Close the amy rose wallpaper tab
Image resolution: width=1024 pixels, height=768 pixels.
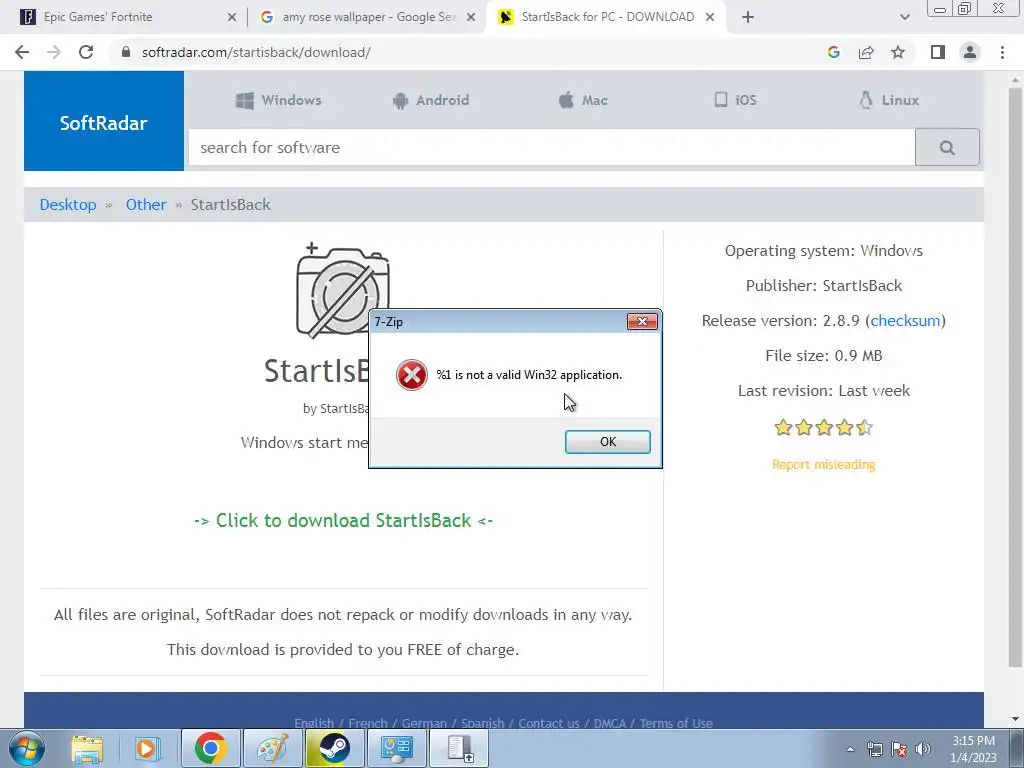pos(471,18)
